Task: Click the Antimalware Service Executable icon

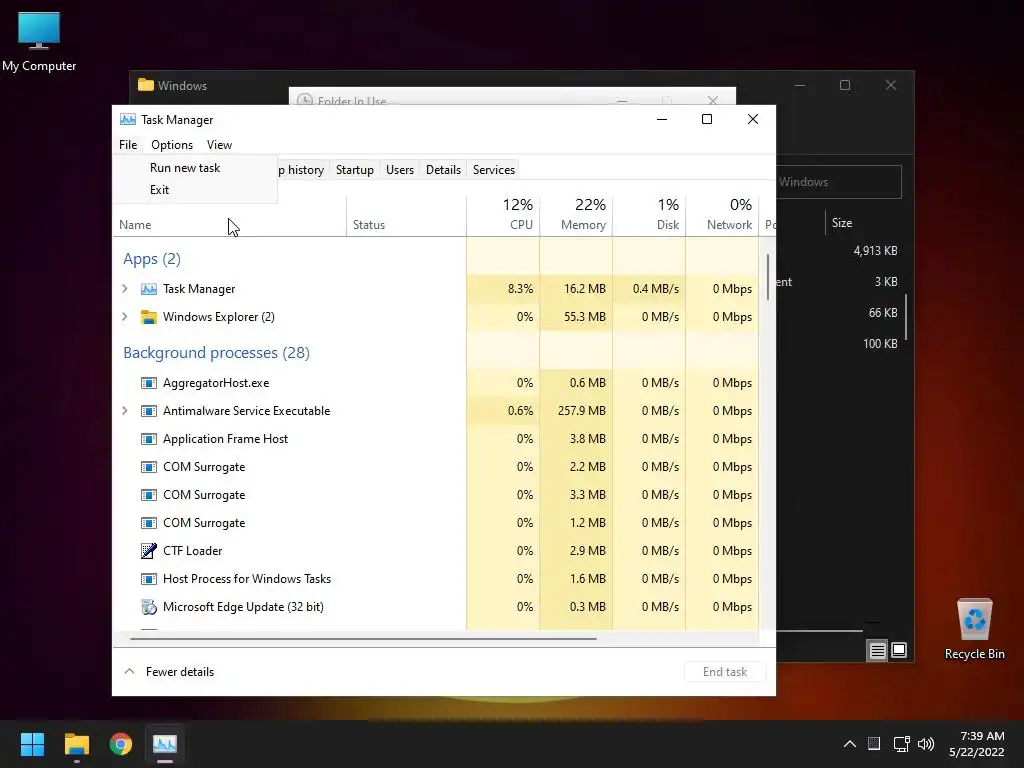Action: 149,411
